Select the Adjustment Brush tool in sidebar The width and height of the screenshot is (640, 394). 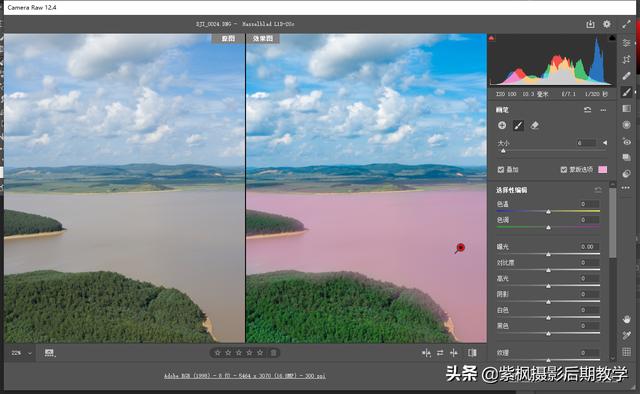(627, 92)
